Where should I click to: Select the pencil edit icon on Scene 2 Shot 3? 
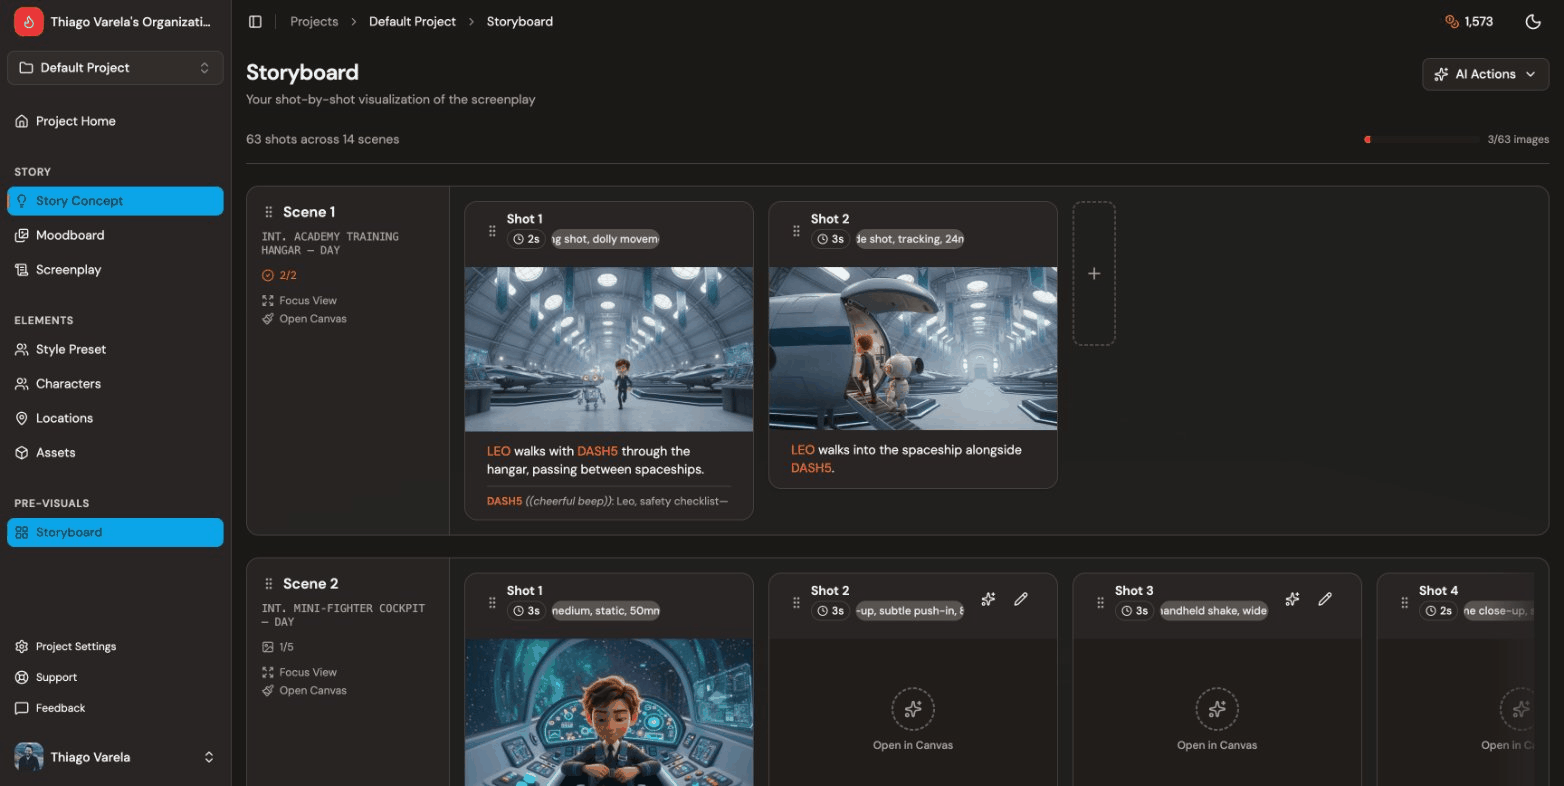click(x=1324, y=598)
